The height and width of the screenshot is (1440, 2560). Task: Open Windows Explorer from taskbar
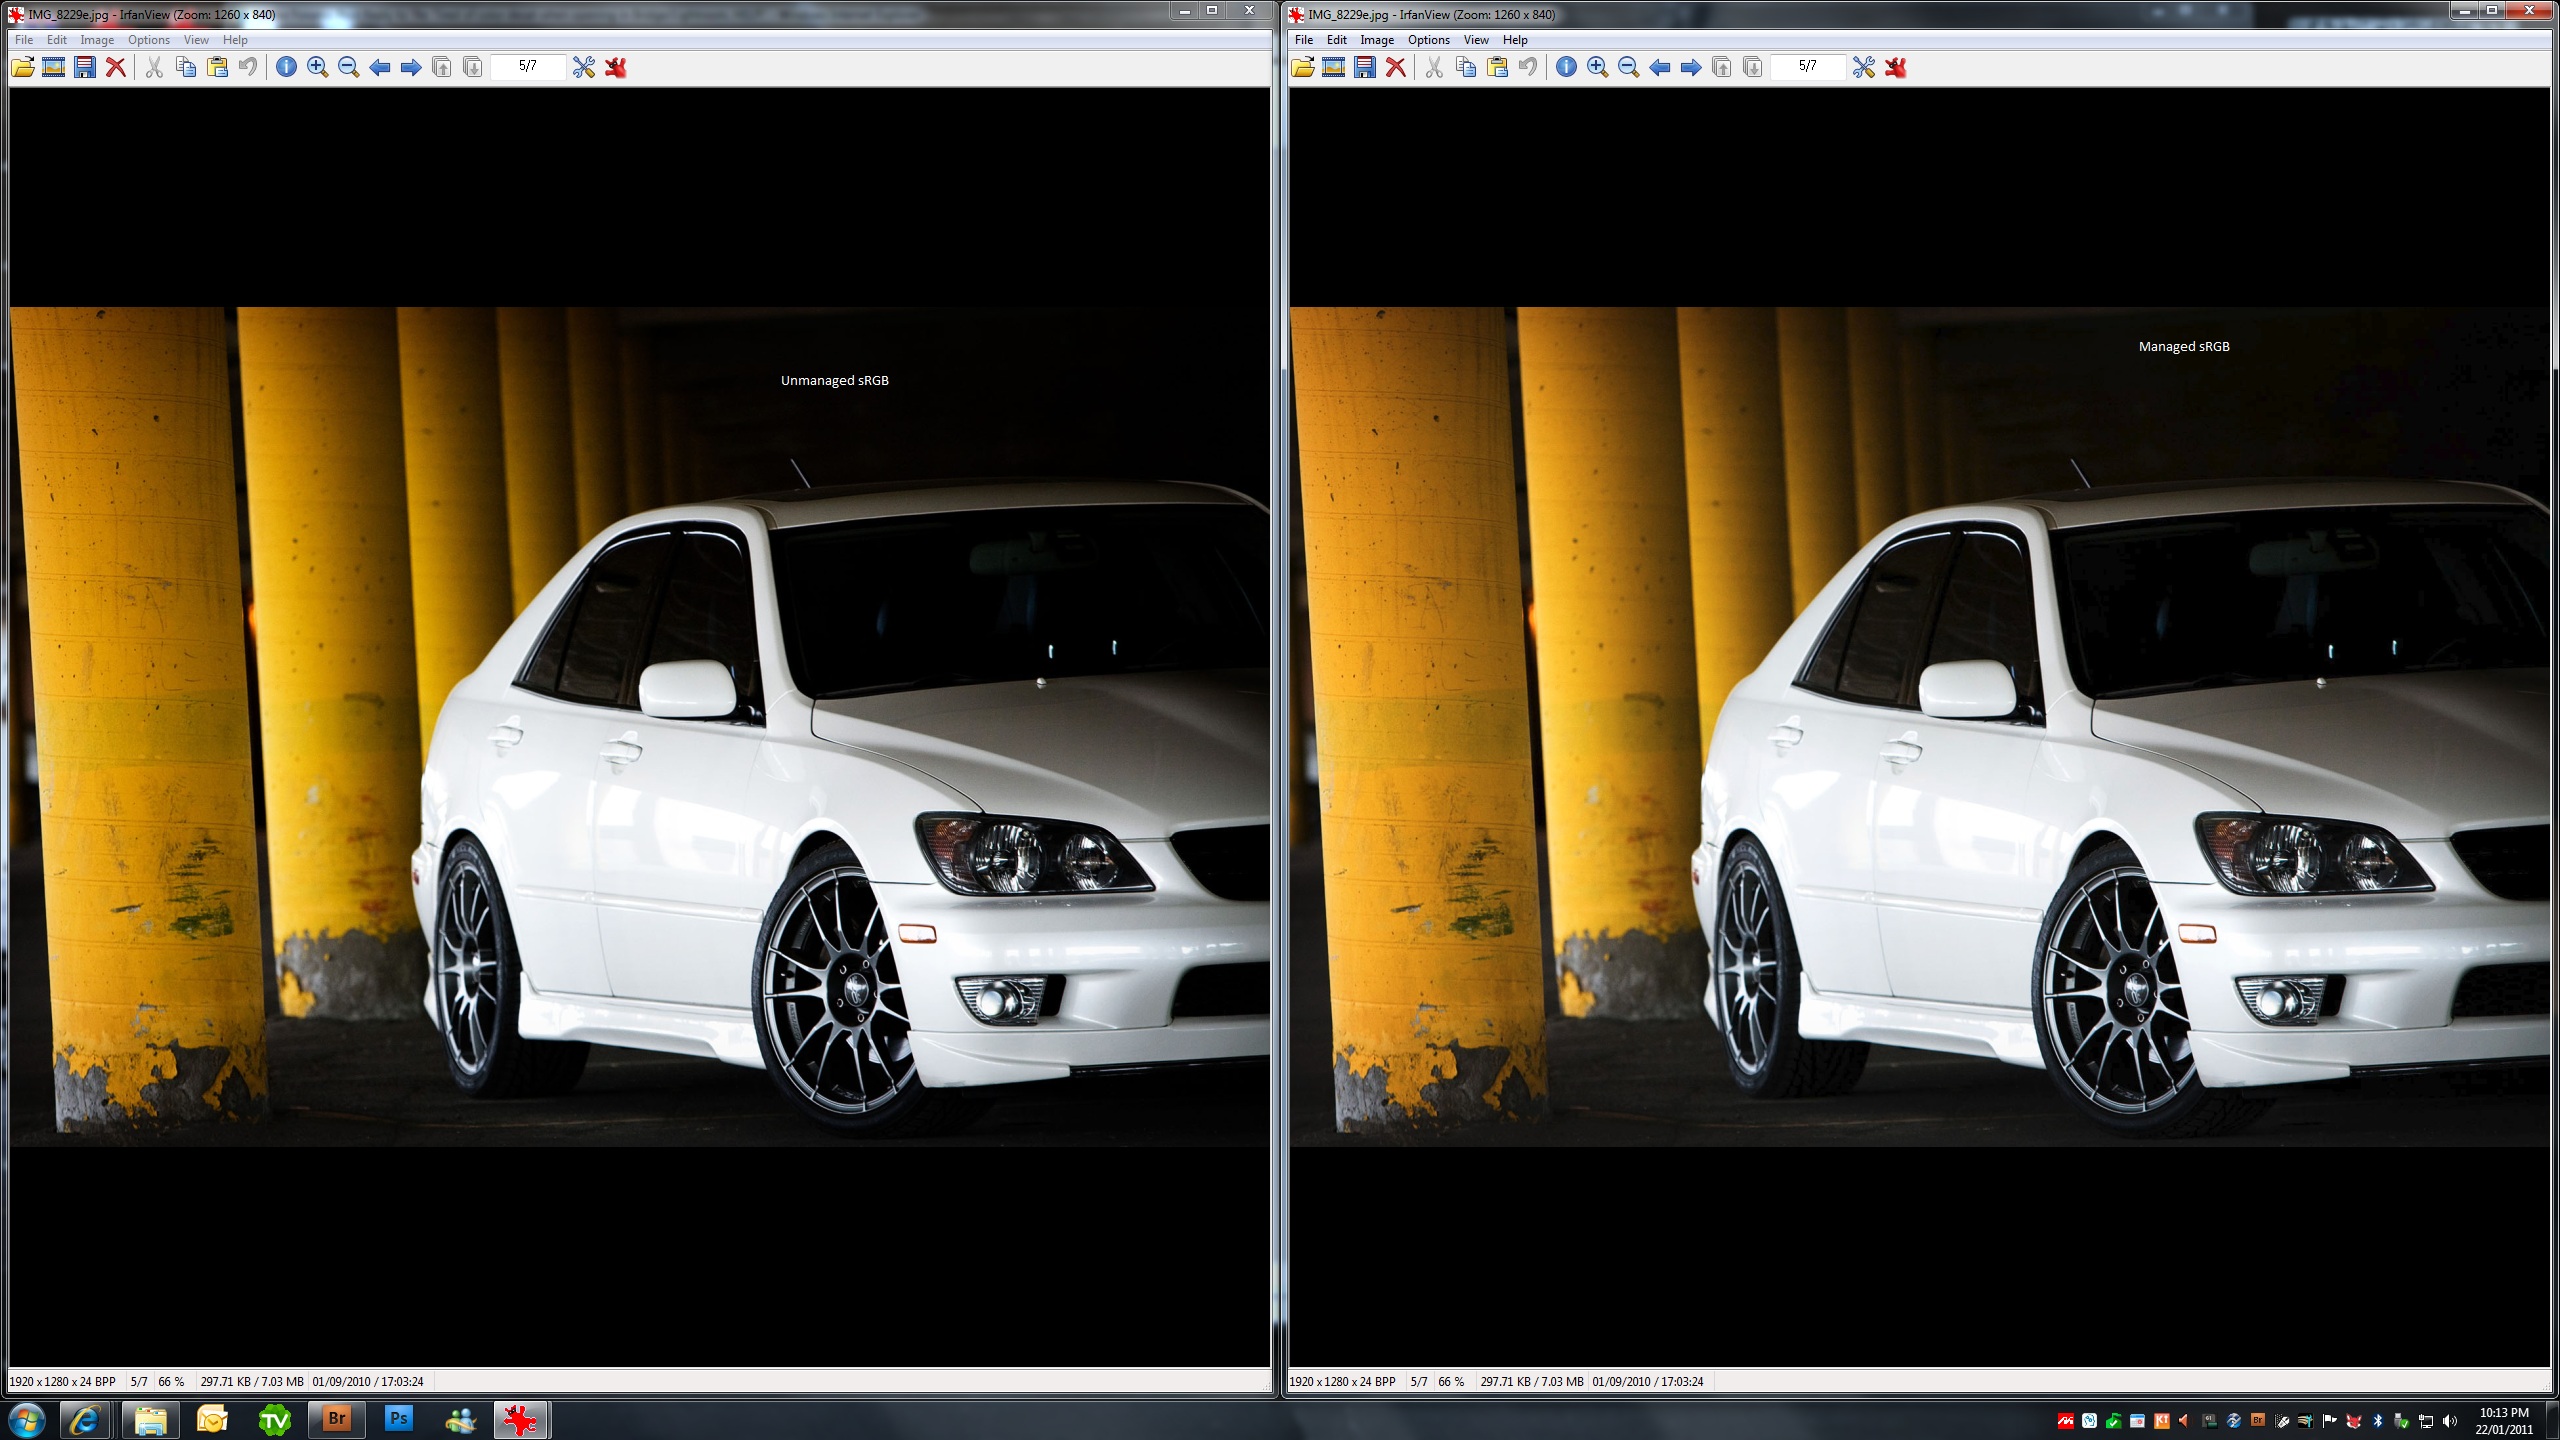pyautogui.click(x=150, y=1420)
